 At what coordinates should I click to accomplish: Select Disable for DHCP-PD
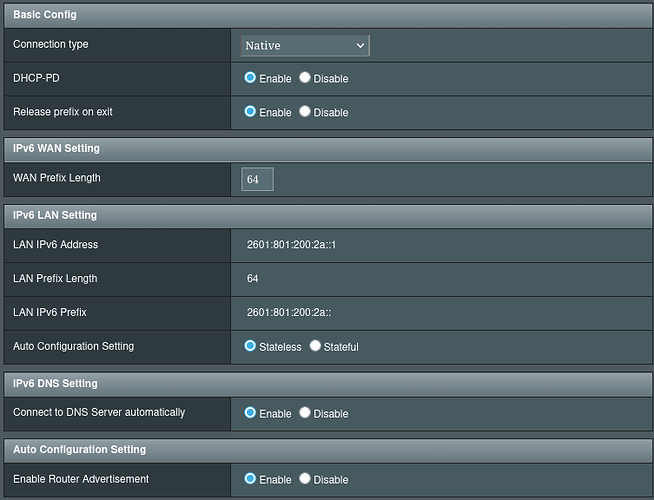point(305,78)
